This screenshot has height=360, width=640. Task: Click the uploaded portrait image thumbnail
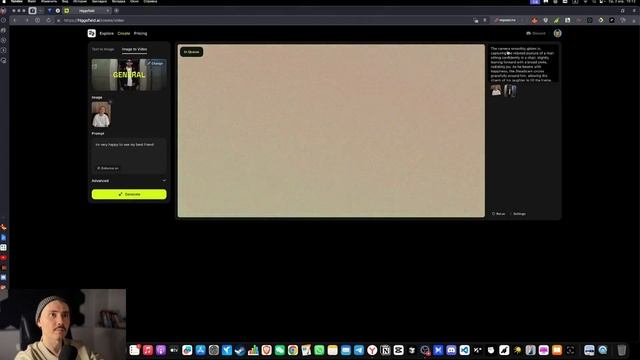point(101,114)
